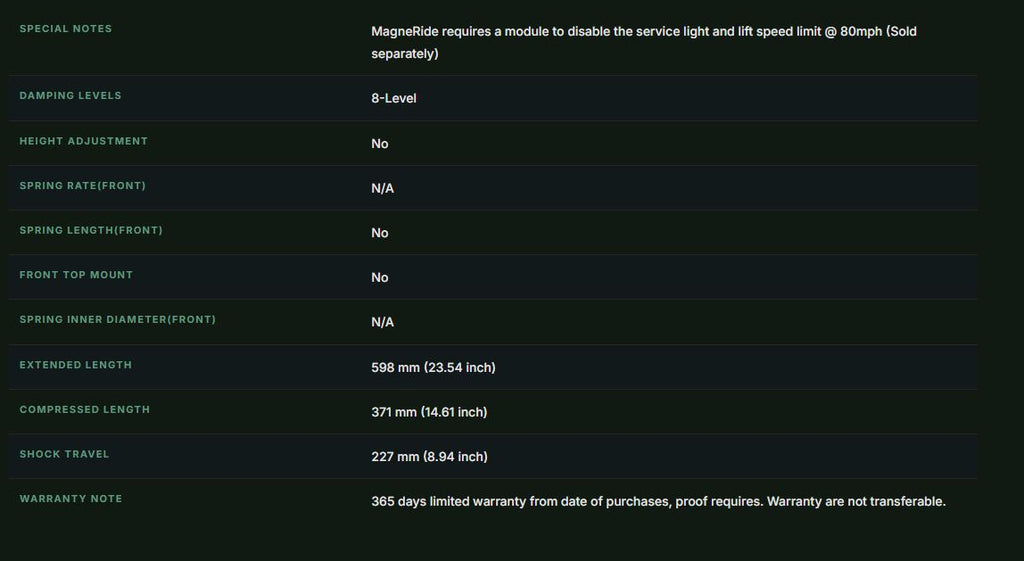The image size is (1024, 561).
Task: Click the 8-Level damping value
Action: click(394, 98)
